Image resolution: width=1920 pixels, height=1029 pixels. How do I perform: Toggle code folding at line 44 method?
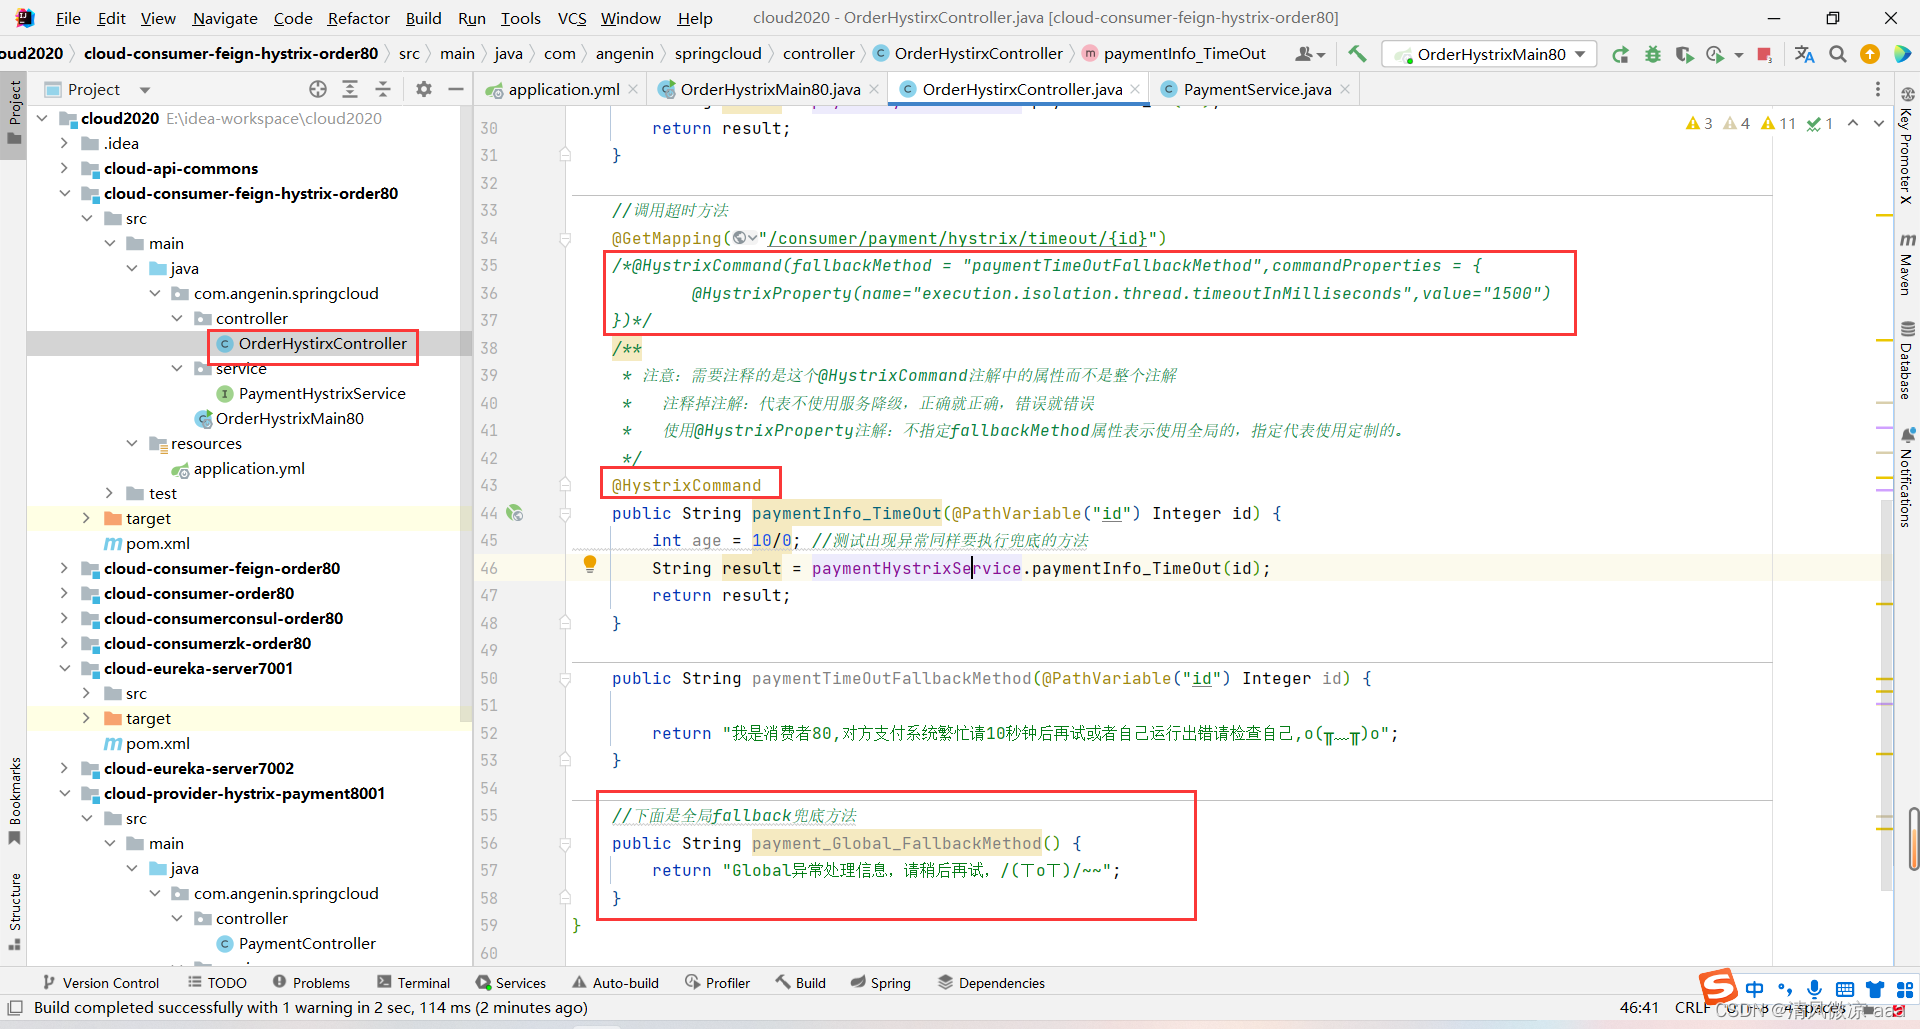pyautogui.click(x=565, y=513)
